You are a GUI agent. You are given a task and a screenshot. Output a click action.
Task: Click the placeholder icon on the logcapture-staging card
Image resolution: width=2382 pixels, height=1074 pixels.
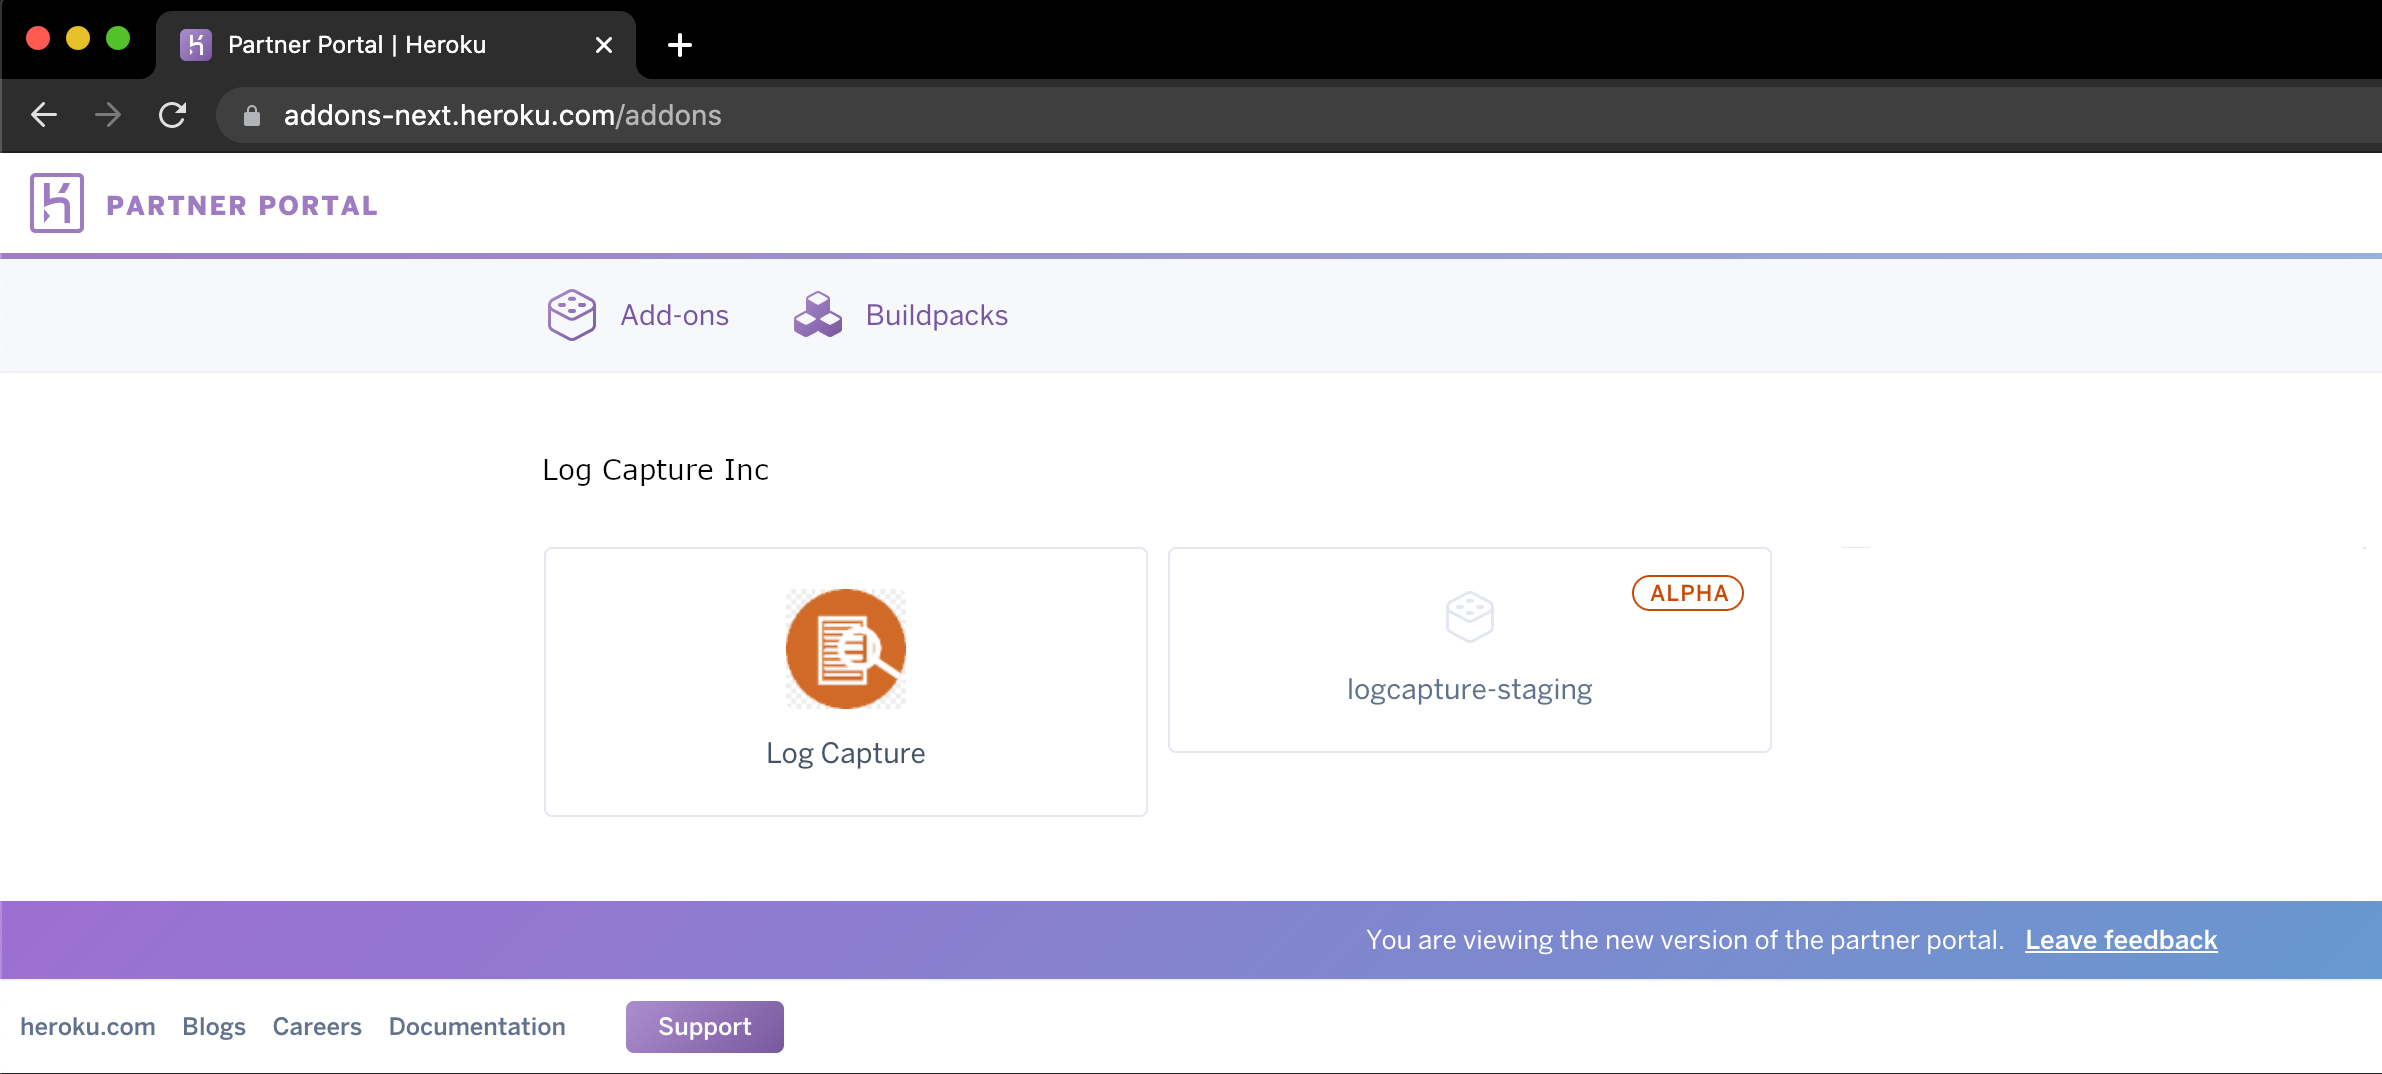click(x=1470, y=616)
